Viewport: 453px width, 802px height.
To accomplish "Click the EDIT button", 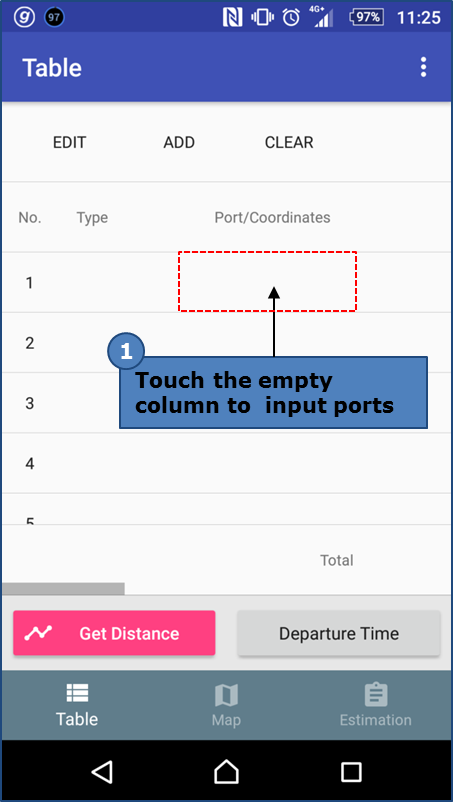I will pos(70,142).
